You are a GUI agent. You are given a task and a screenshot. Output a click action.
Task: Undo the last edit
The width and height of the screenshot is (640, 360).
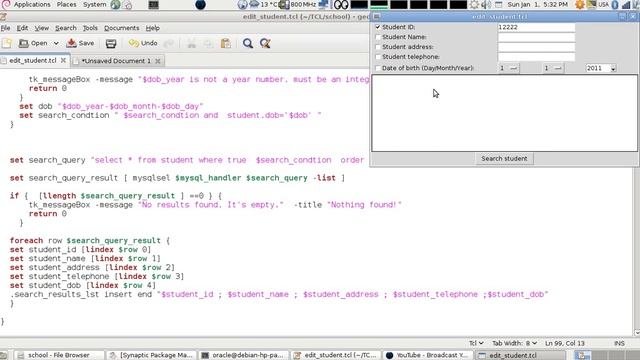143,43
